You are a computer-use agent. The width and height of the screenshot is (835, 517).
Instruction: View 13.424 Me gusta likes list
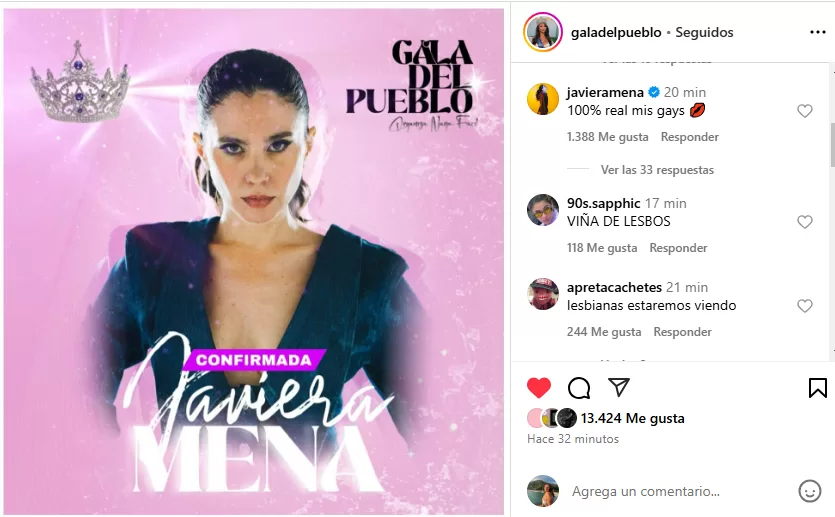pos(632,418)
